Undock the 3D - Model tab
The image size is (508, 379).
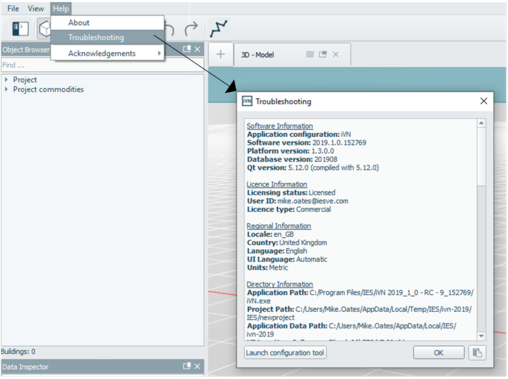(x=323, y=54)
